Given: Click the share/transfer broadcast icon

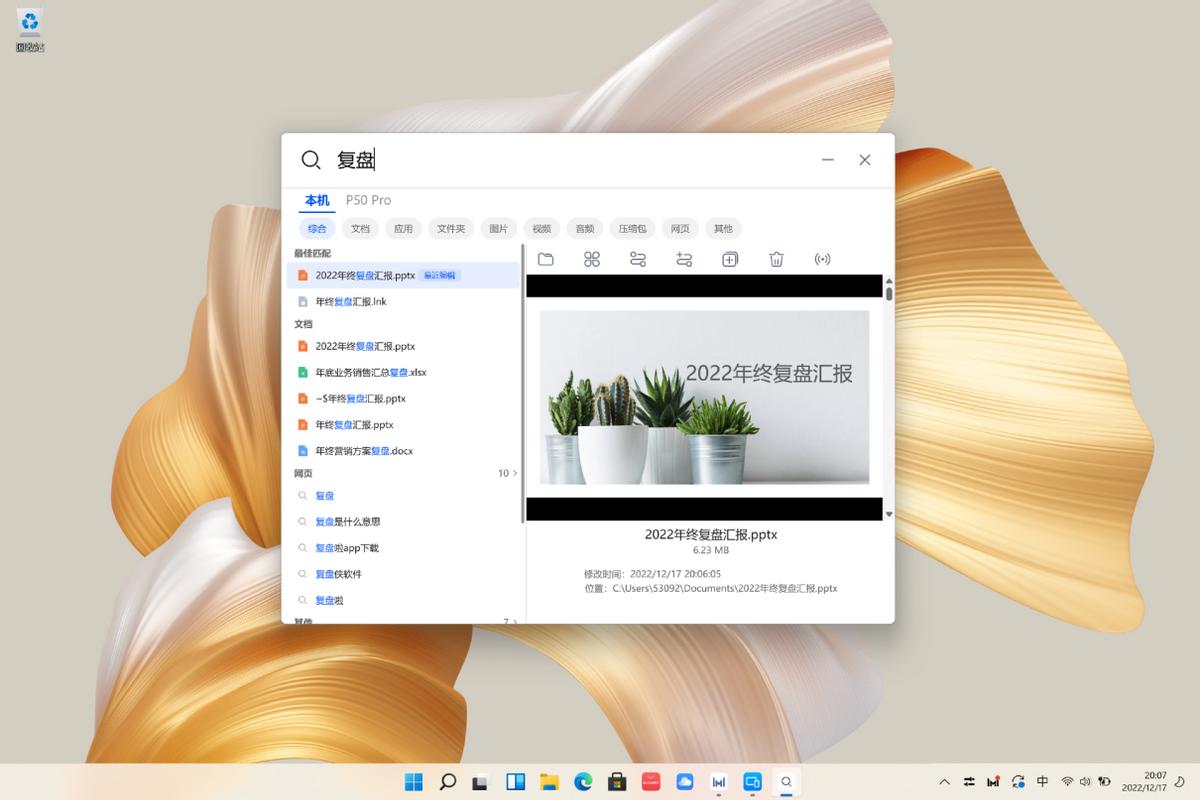Looking at the screenshot, I should click(823, 259).
